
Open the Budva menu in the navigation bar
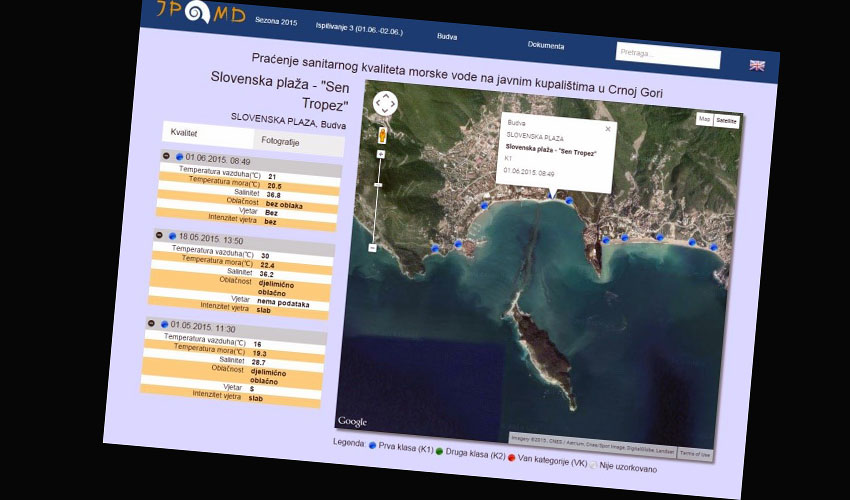tap(447, 36)
